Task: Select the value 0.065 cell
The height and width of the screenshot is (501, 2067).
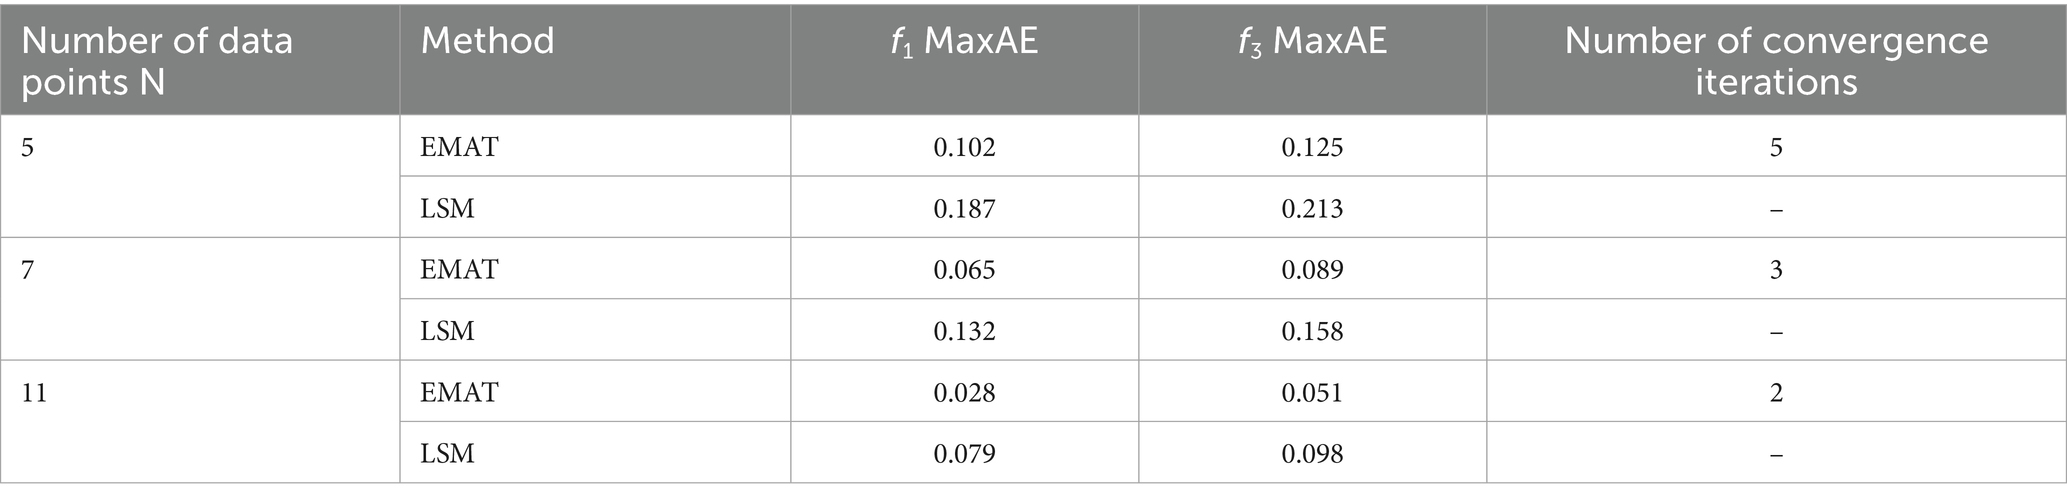Action: [965, 268]
